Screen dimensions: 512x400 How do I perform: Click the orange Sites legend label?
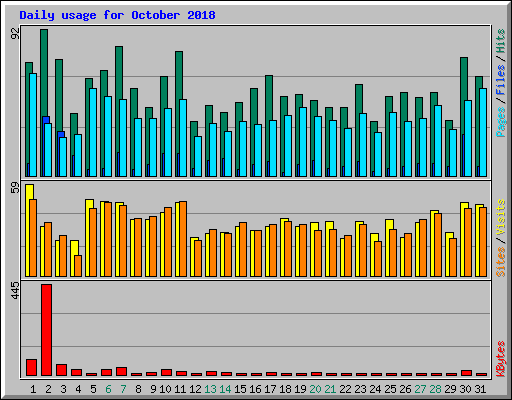501,262
